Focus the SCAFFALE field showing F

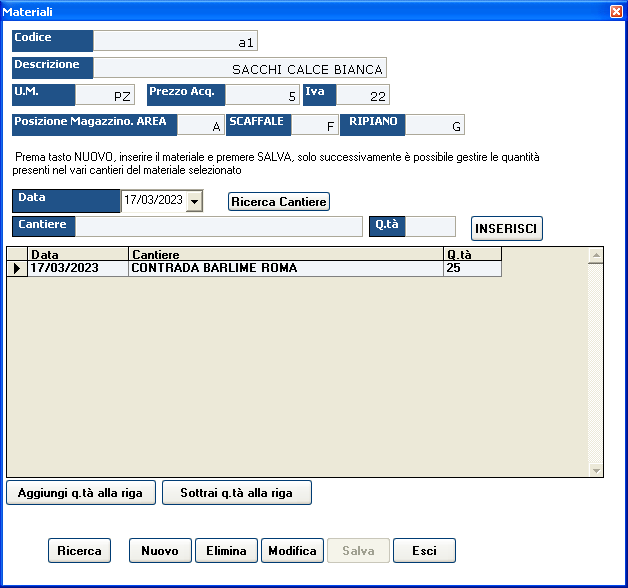[x=315, y=125]
